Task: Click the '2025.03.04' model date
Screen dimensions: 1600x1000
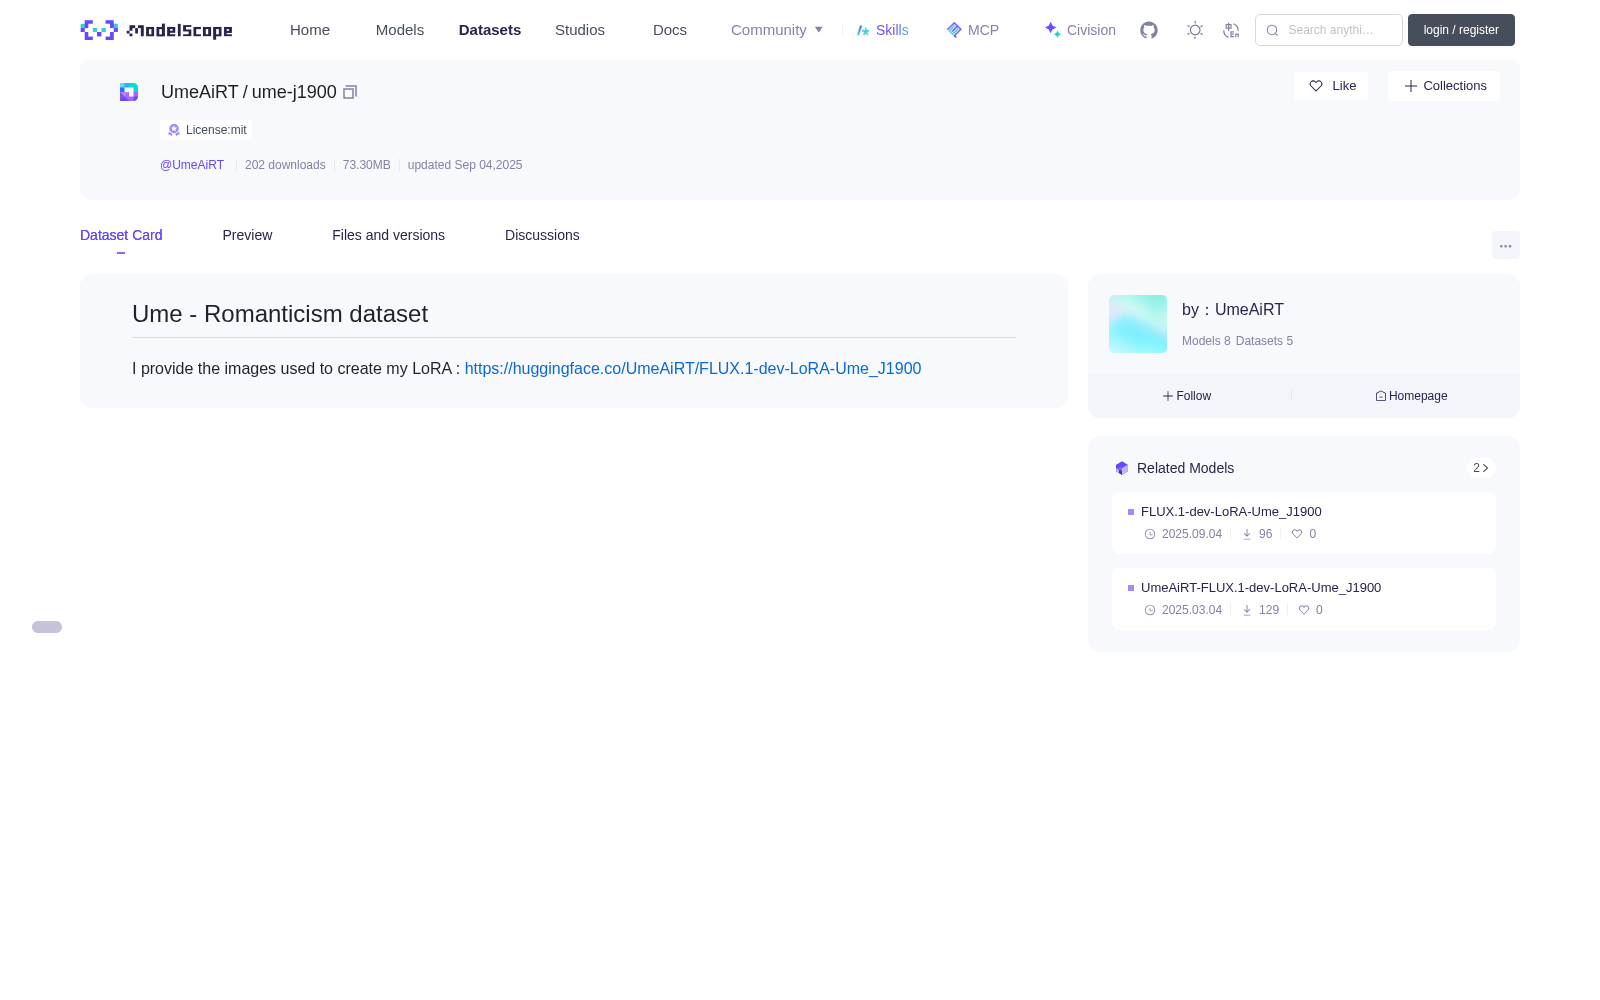Action: click(x=1192, y=610)
